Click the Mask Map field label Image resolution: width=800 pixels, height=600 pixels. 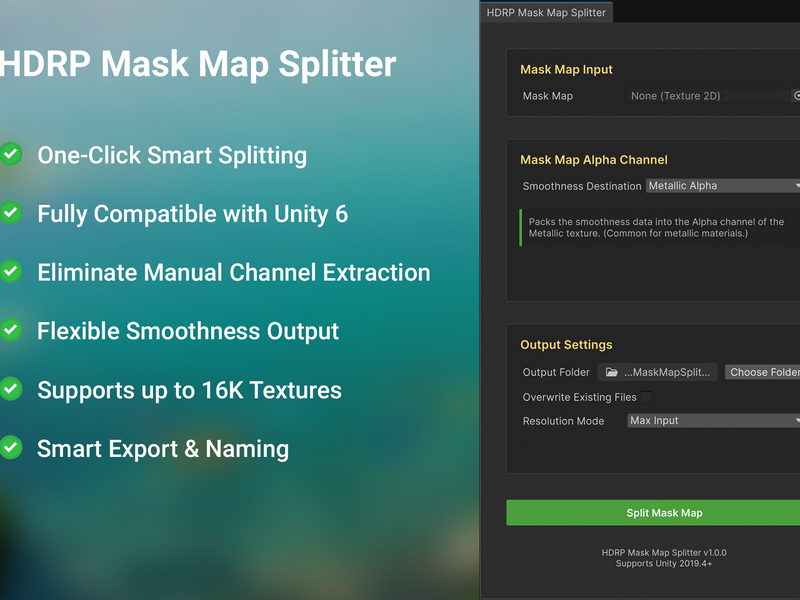(547, 96)
